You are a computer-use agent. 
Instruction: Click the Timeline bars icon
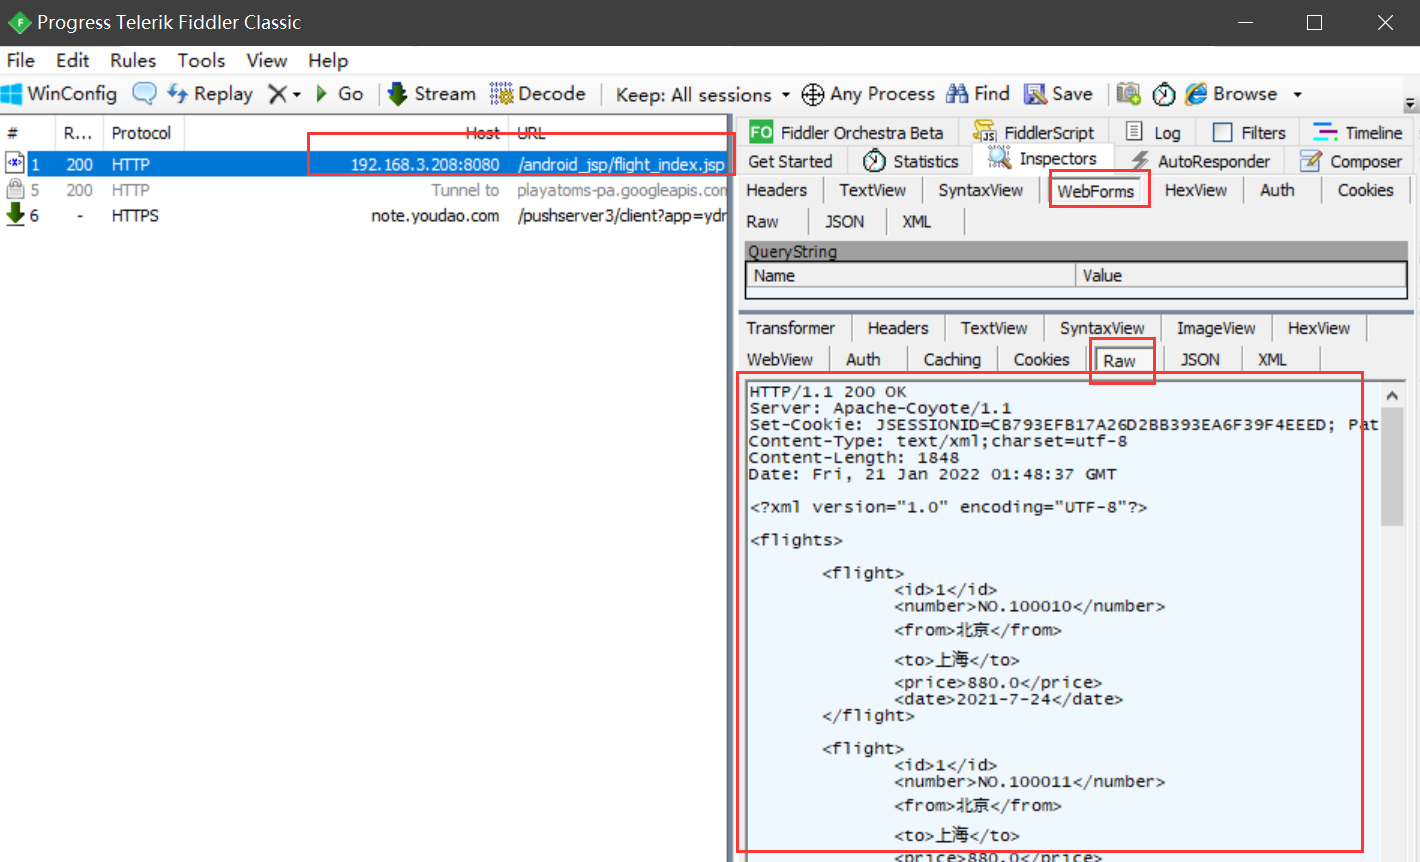pos(1326,132)
